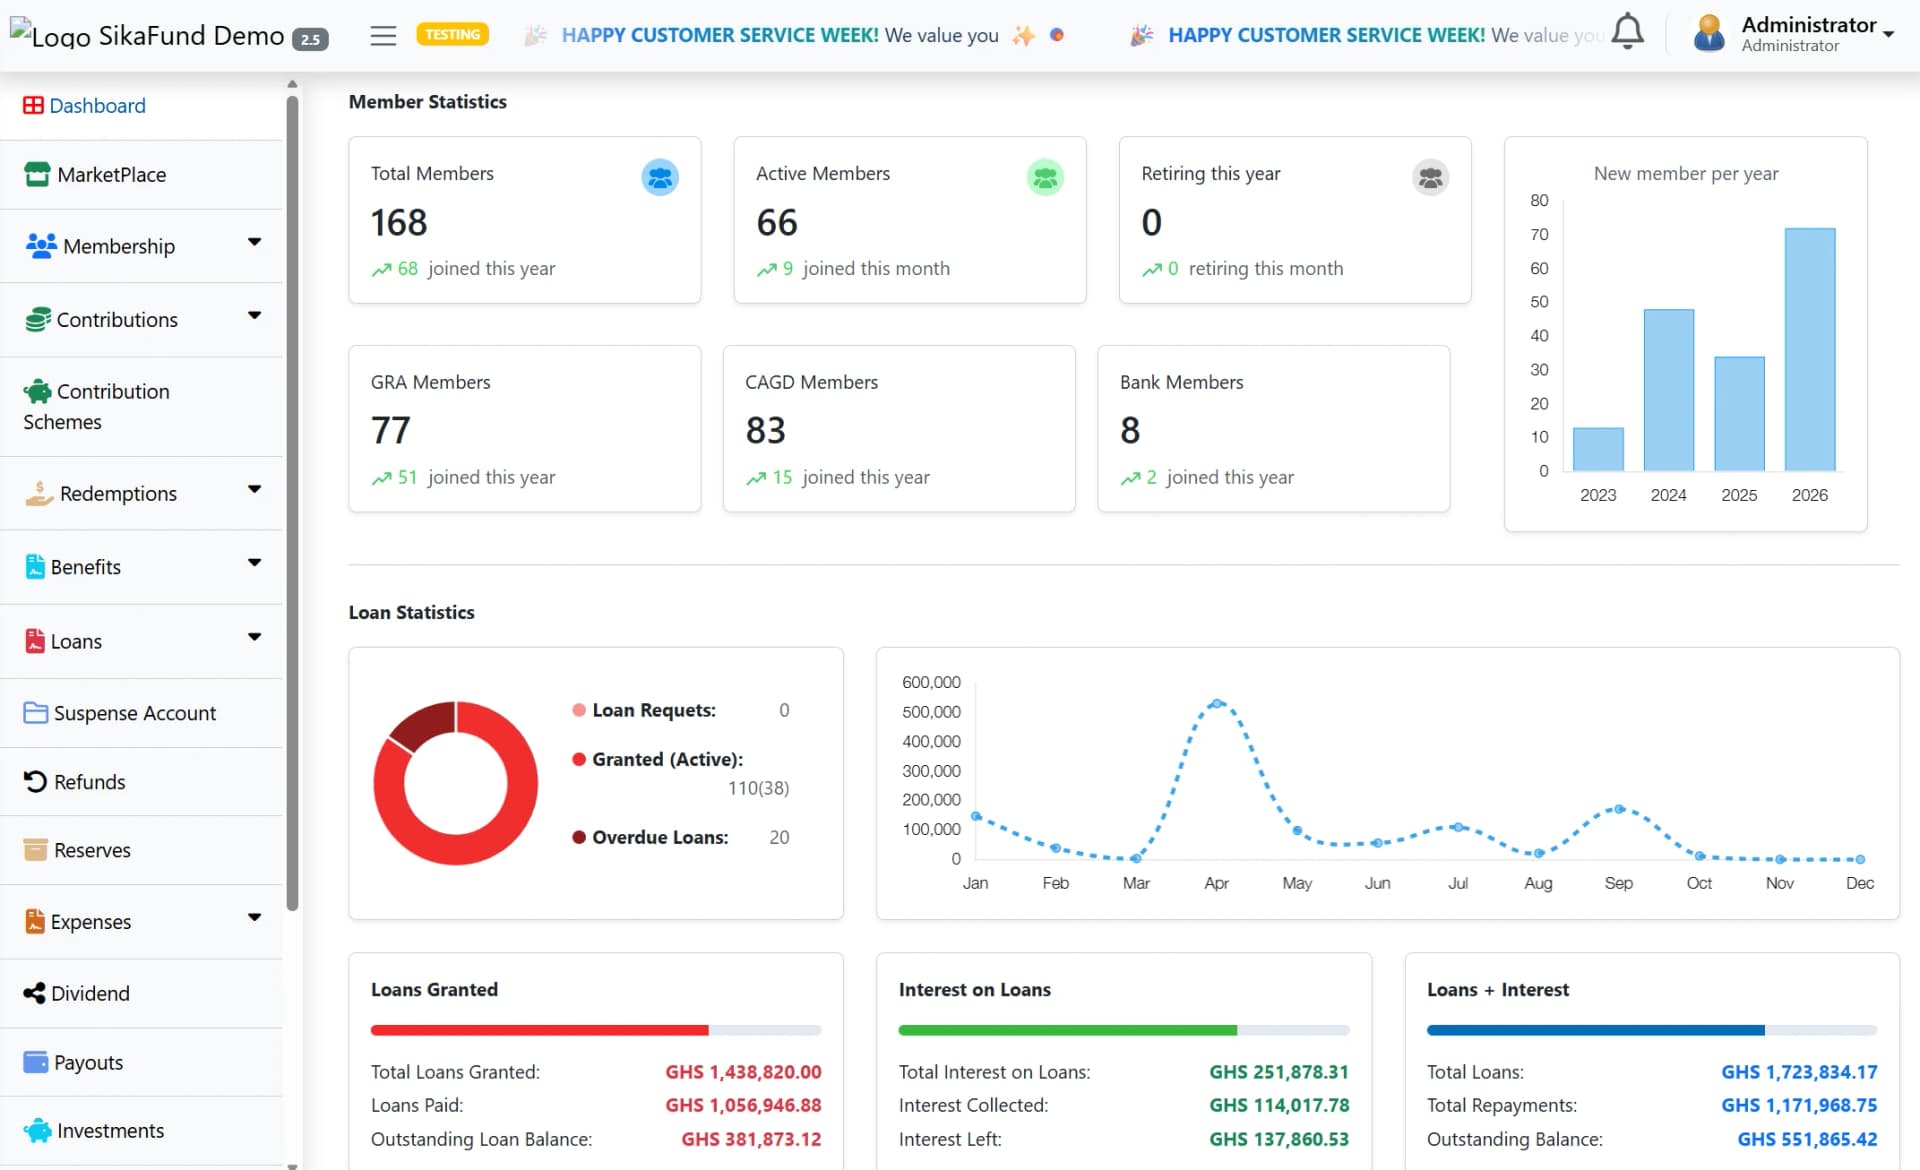
Task: Click the loan donut chart
Action: tap(456, 783)
